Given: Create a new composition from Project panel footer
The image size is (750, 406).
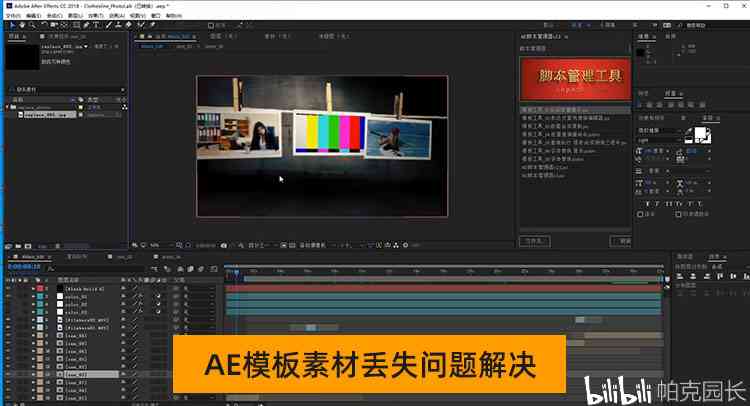Looking at the screenshot, I should (x=28, y=246).
